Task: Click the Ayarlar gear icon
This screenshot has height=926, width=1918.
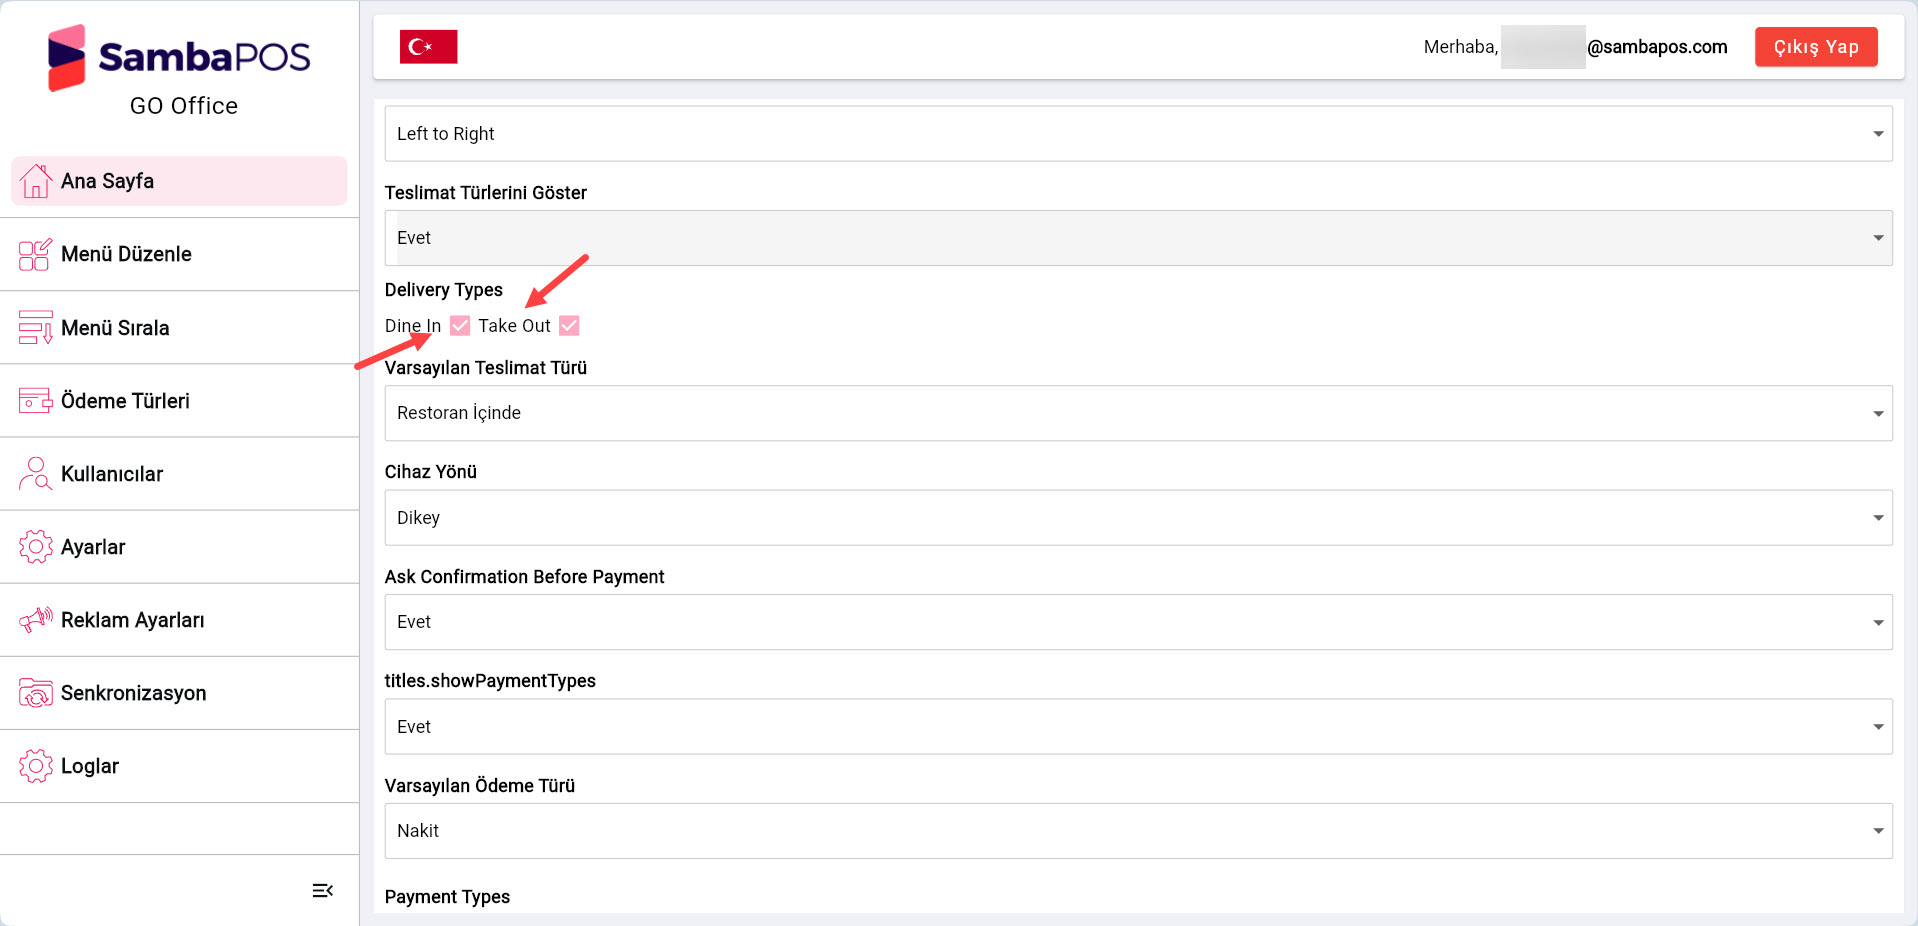Action: pyautogui.click(x=35, y=546)
